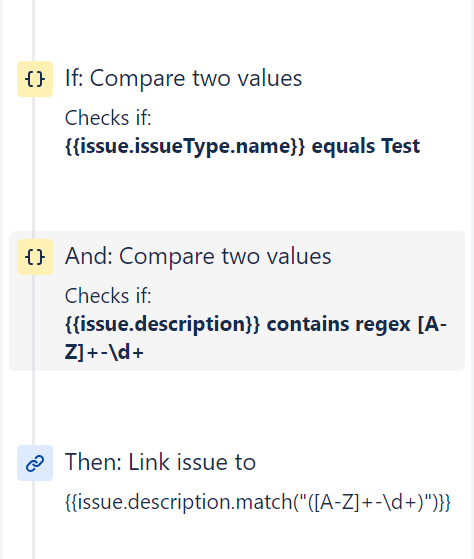Click 'Checks if:' label under And condition
Screen dimensions: 474x559
click(108, 296)
